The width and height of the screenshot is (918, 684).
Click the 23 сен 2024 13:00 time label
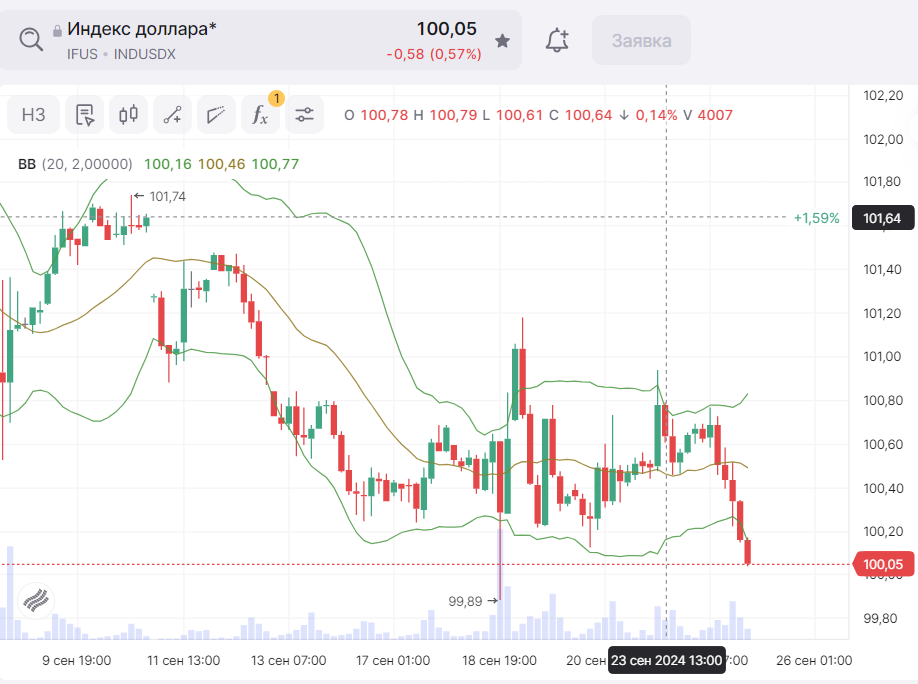666,661
